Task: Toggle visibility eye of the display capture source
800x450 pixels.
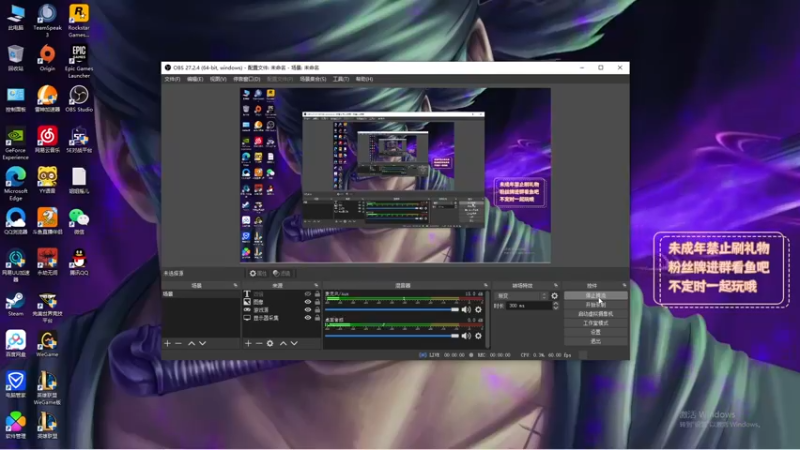Action: pyautogui.click(x=308, y=318)
